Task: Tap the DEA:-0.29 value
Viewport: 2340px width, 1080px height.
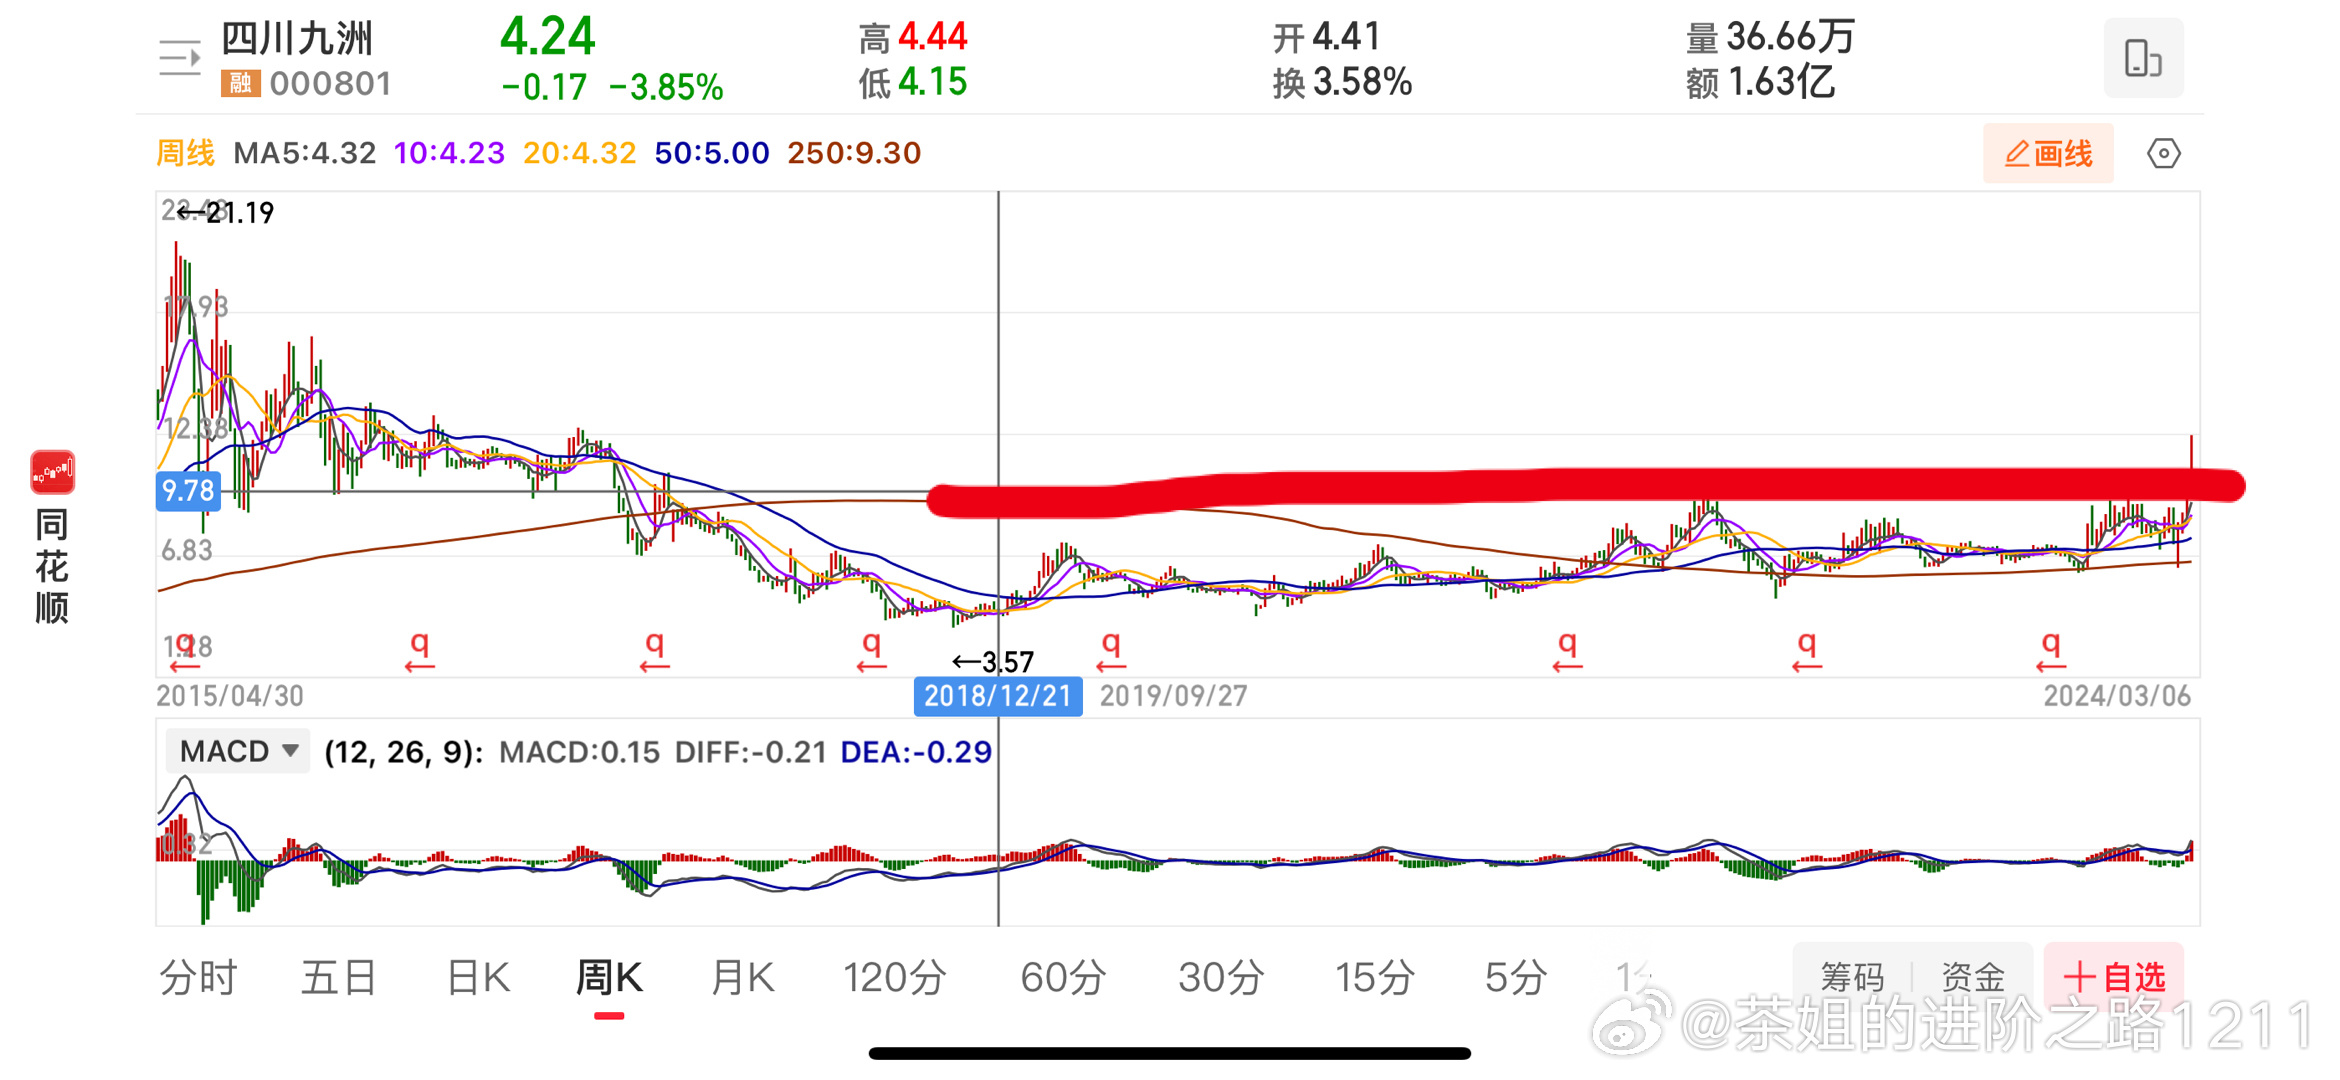Action: [916, 752]
